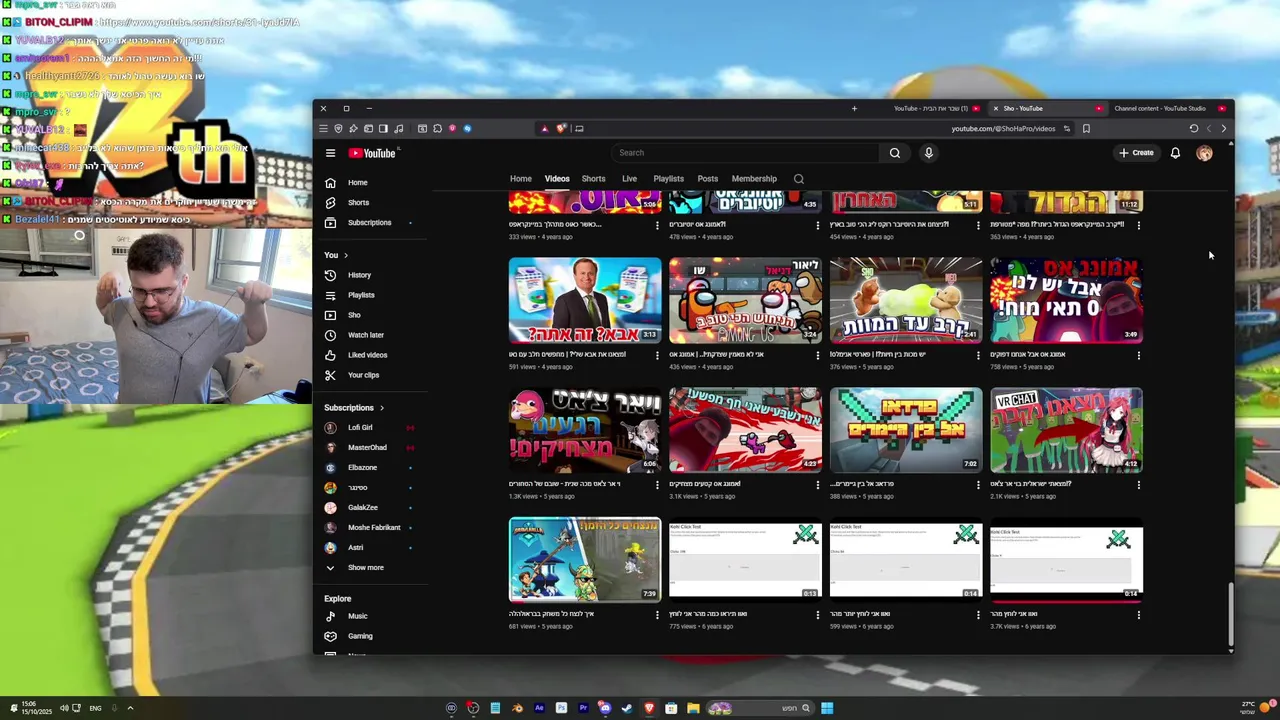Image resolution: width=1280 pixels, height=720 pixels.
Task: Open Elbazone subscription channel
Action: pyautogui.click(x=362, y=468)
